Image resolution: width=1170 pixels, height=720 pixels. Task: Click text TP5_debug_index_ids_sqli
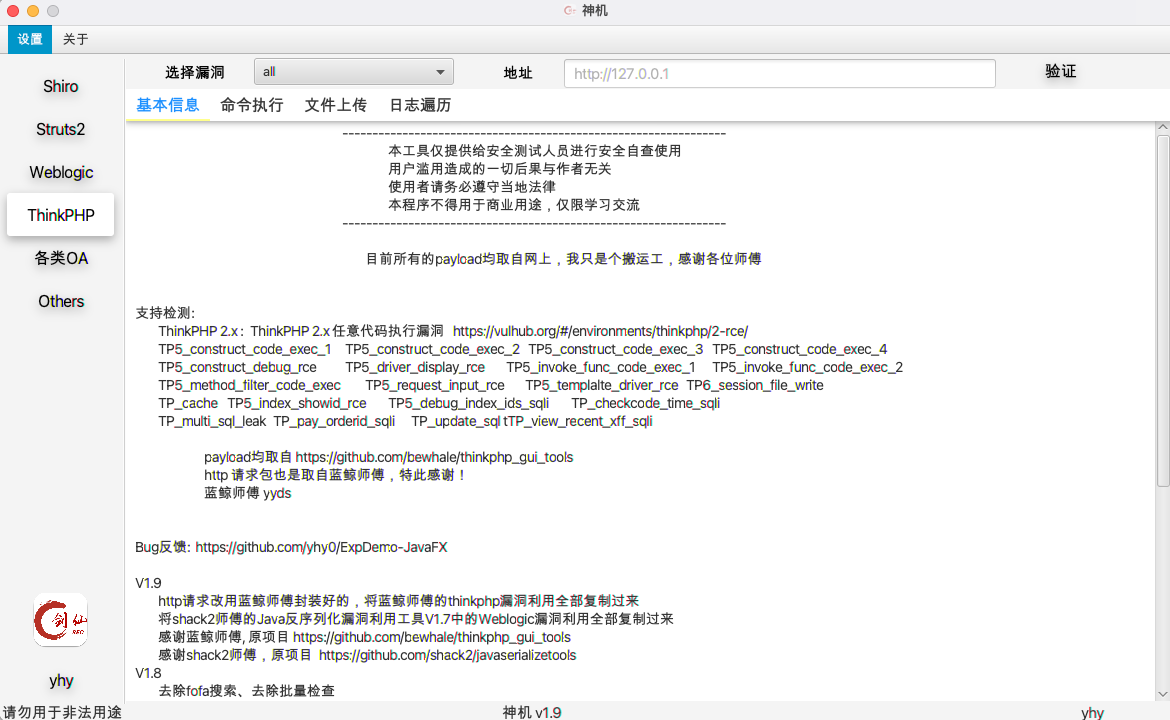coord(469,404)
